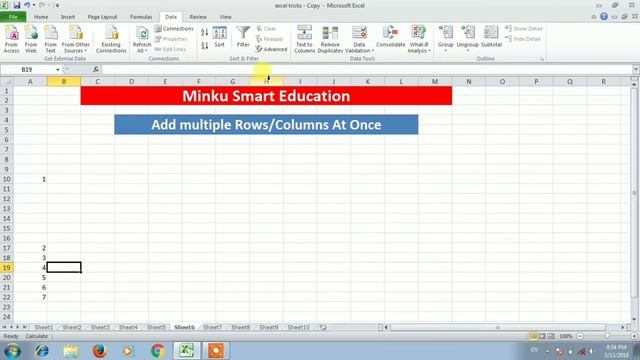Screen dimensions: 640x360
Task: Select row 19 header
Action: click(7, 267)
